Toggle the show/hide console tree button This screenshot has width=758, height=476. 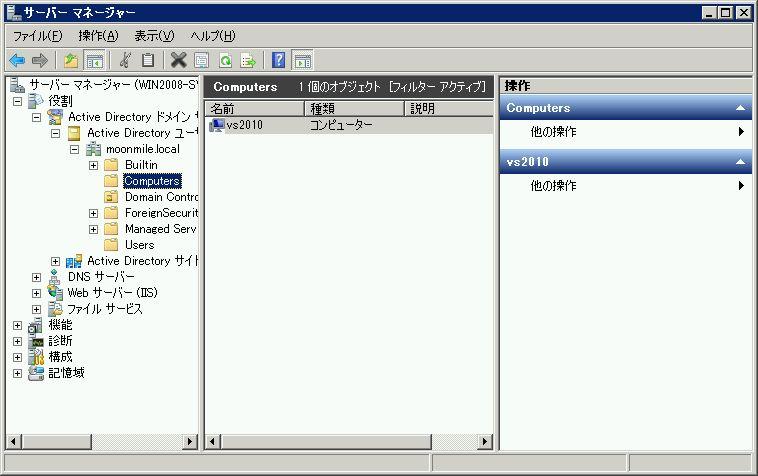95,60
